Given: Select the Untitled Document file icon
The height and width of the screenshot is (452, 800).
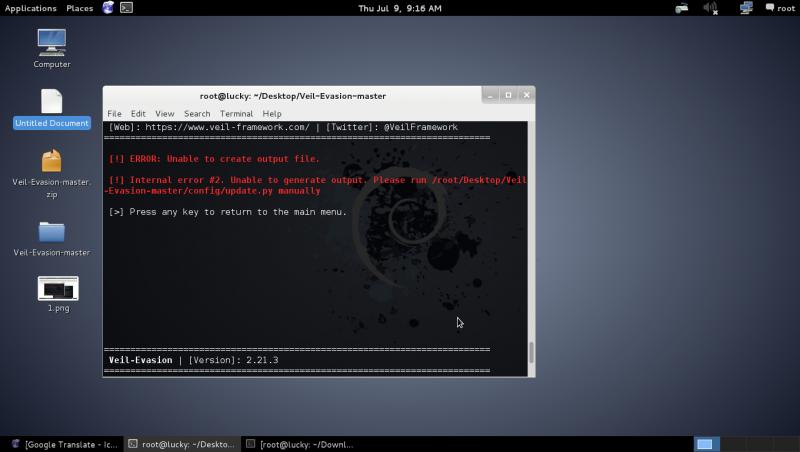Looking at the screenshot, I should point(52,102).
